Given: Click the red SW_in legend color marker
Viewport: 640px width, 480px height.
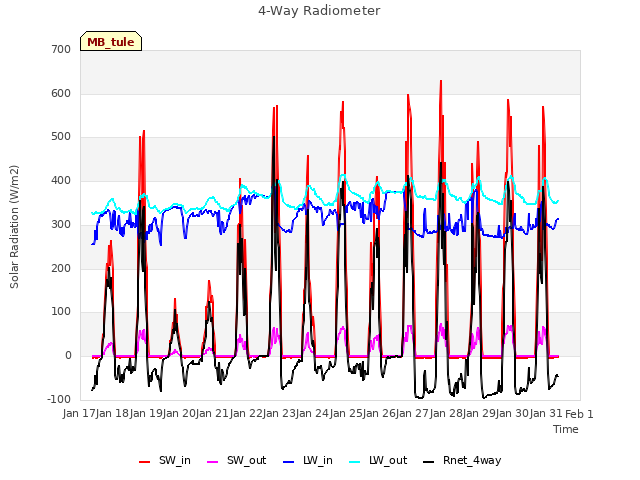Looking at the screenshot, I should point(144,462).
